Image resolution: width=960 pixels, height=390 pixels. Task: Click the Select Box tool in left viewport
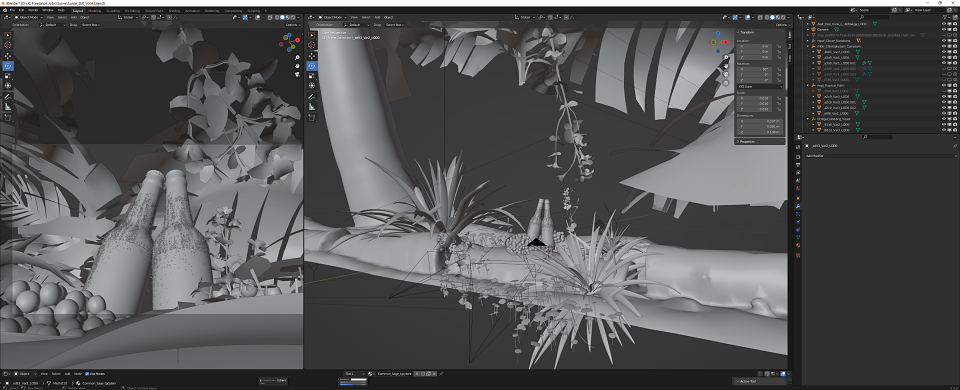click(x=8, y=36)
